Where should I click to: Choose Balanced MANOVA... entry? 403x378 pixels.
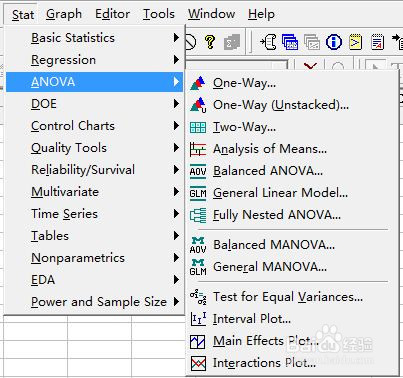(x=274, y=245)
